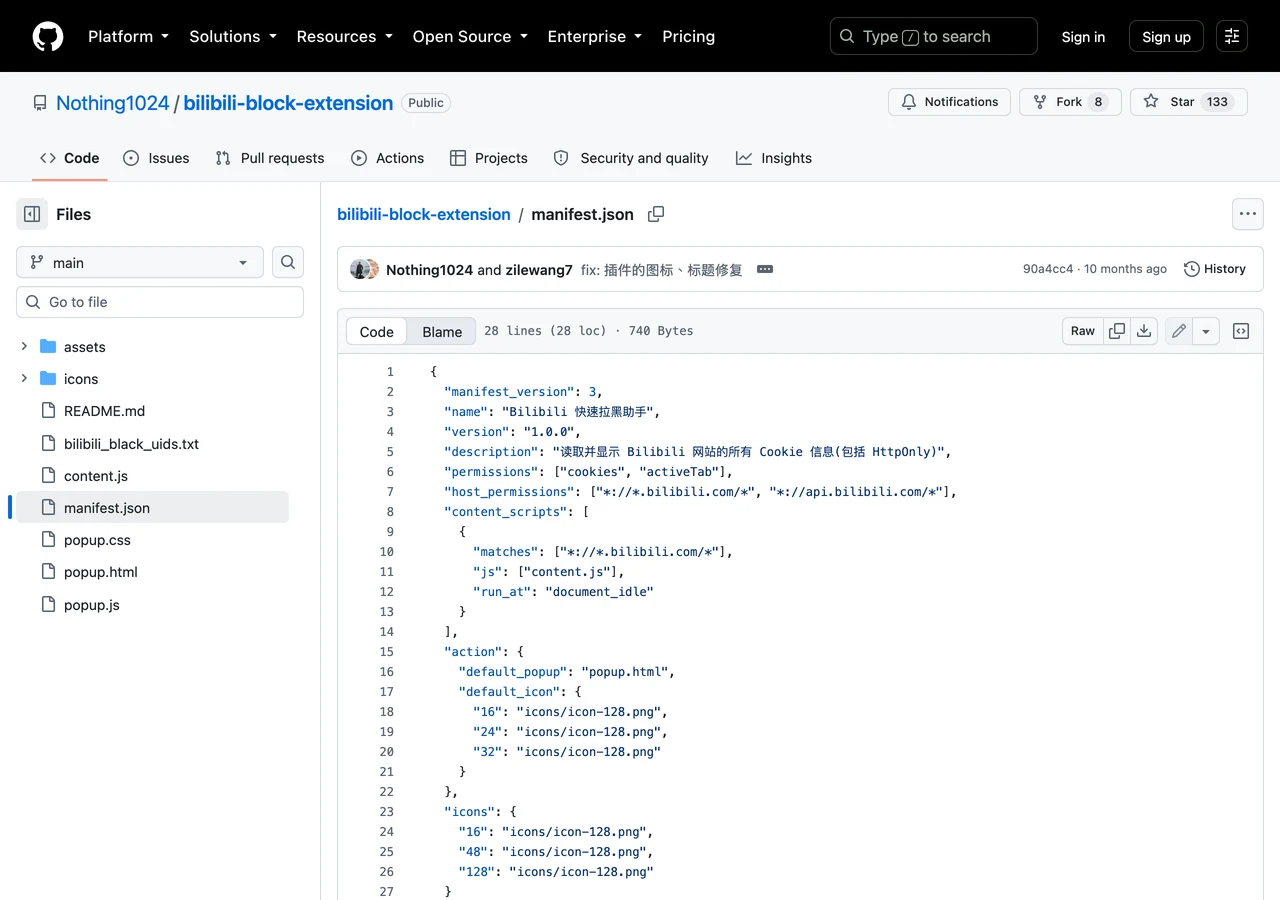Copy raw file contents
The height and width of the screenshot is (900, 1280).
coord(1117,331)
